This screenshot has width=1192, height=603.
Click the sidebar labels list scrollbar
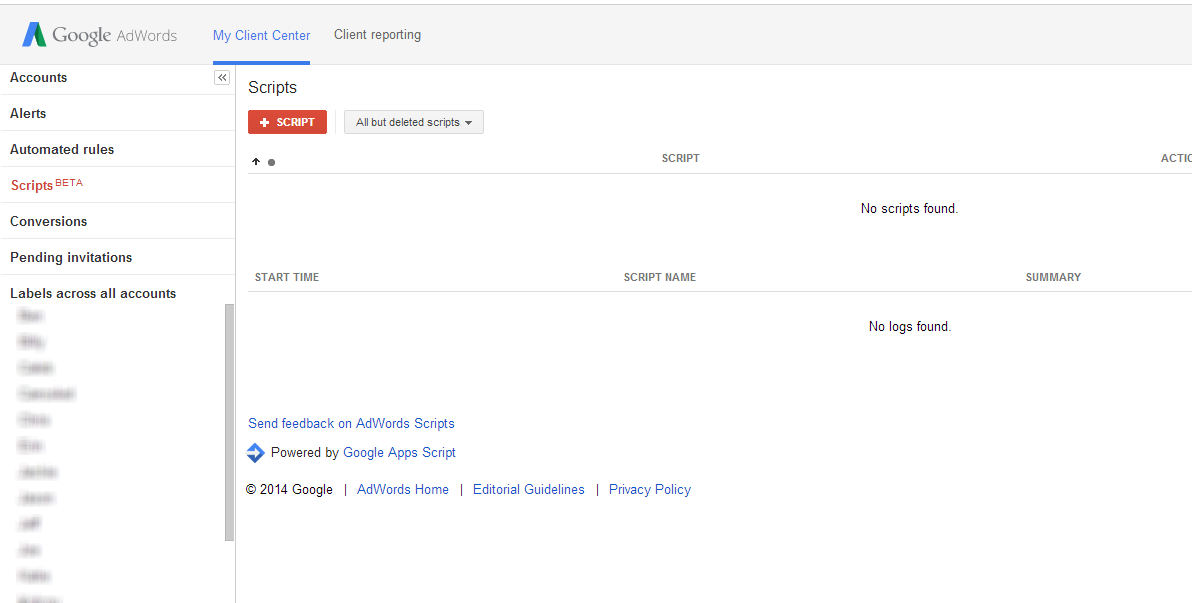(x=230, y=422)
